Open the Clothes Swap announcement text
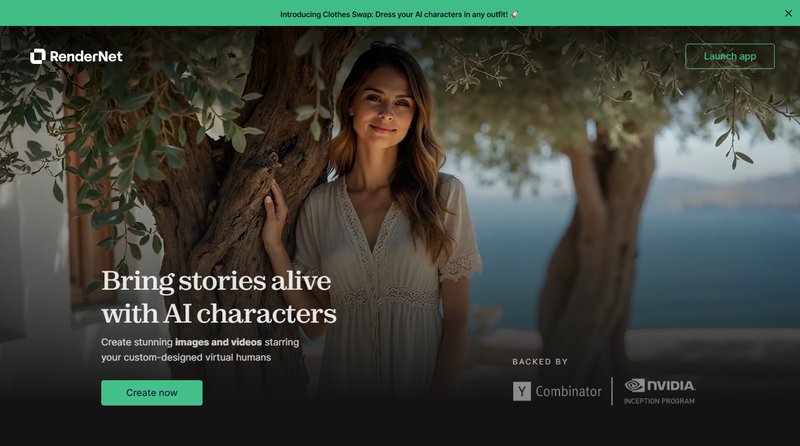This screenshot has width=800, height=446. (394, 14)
